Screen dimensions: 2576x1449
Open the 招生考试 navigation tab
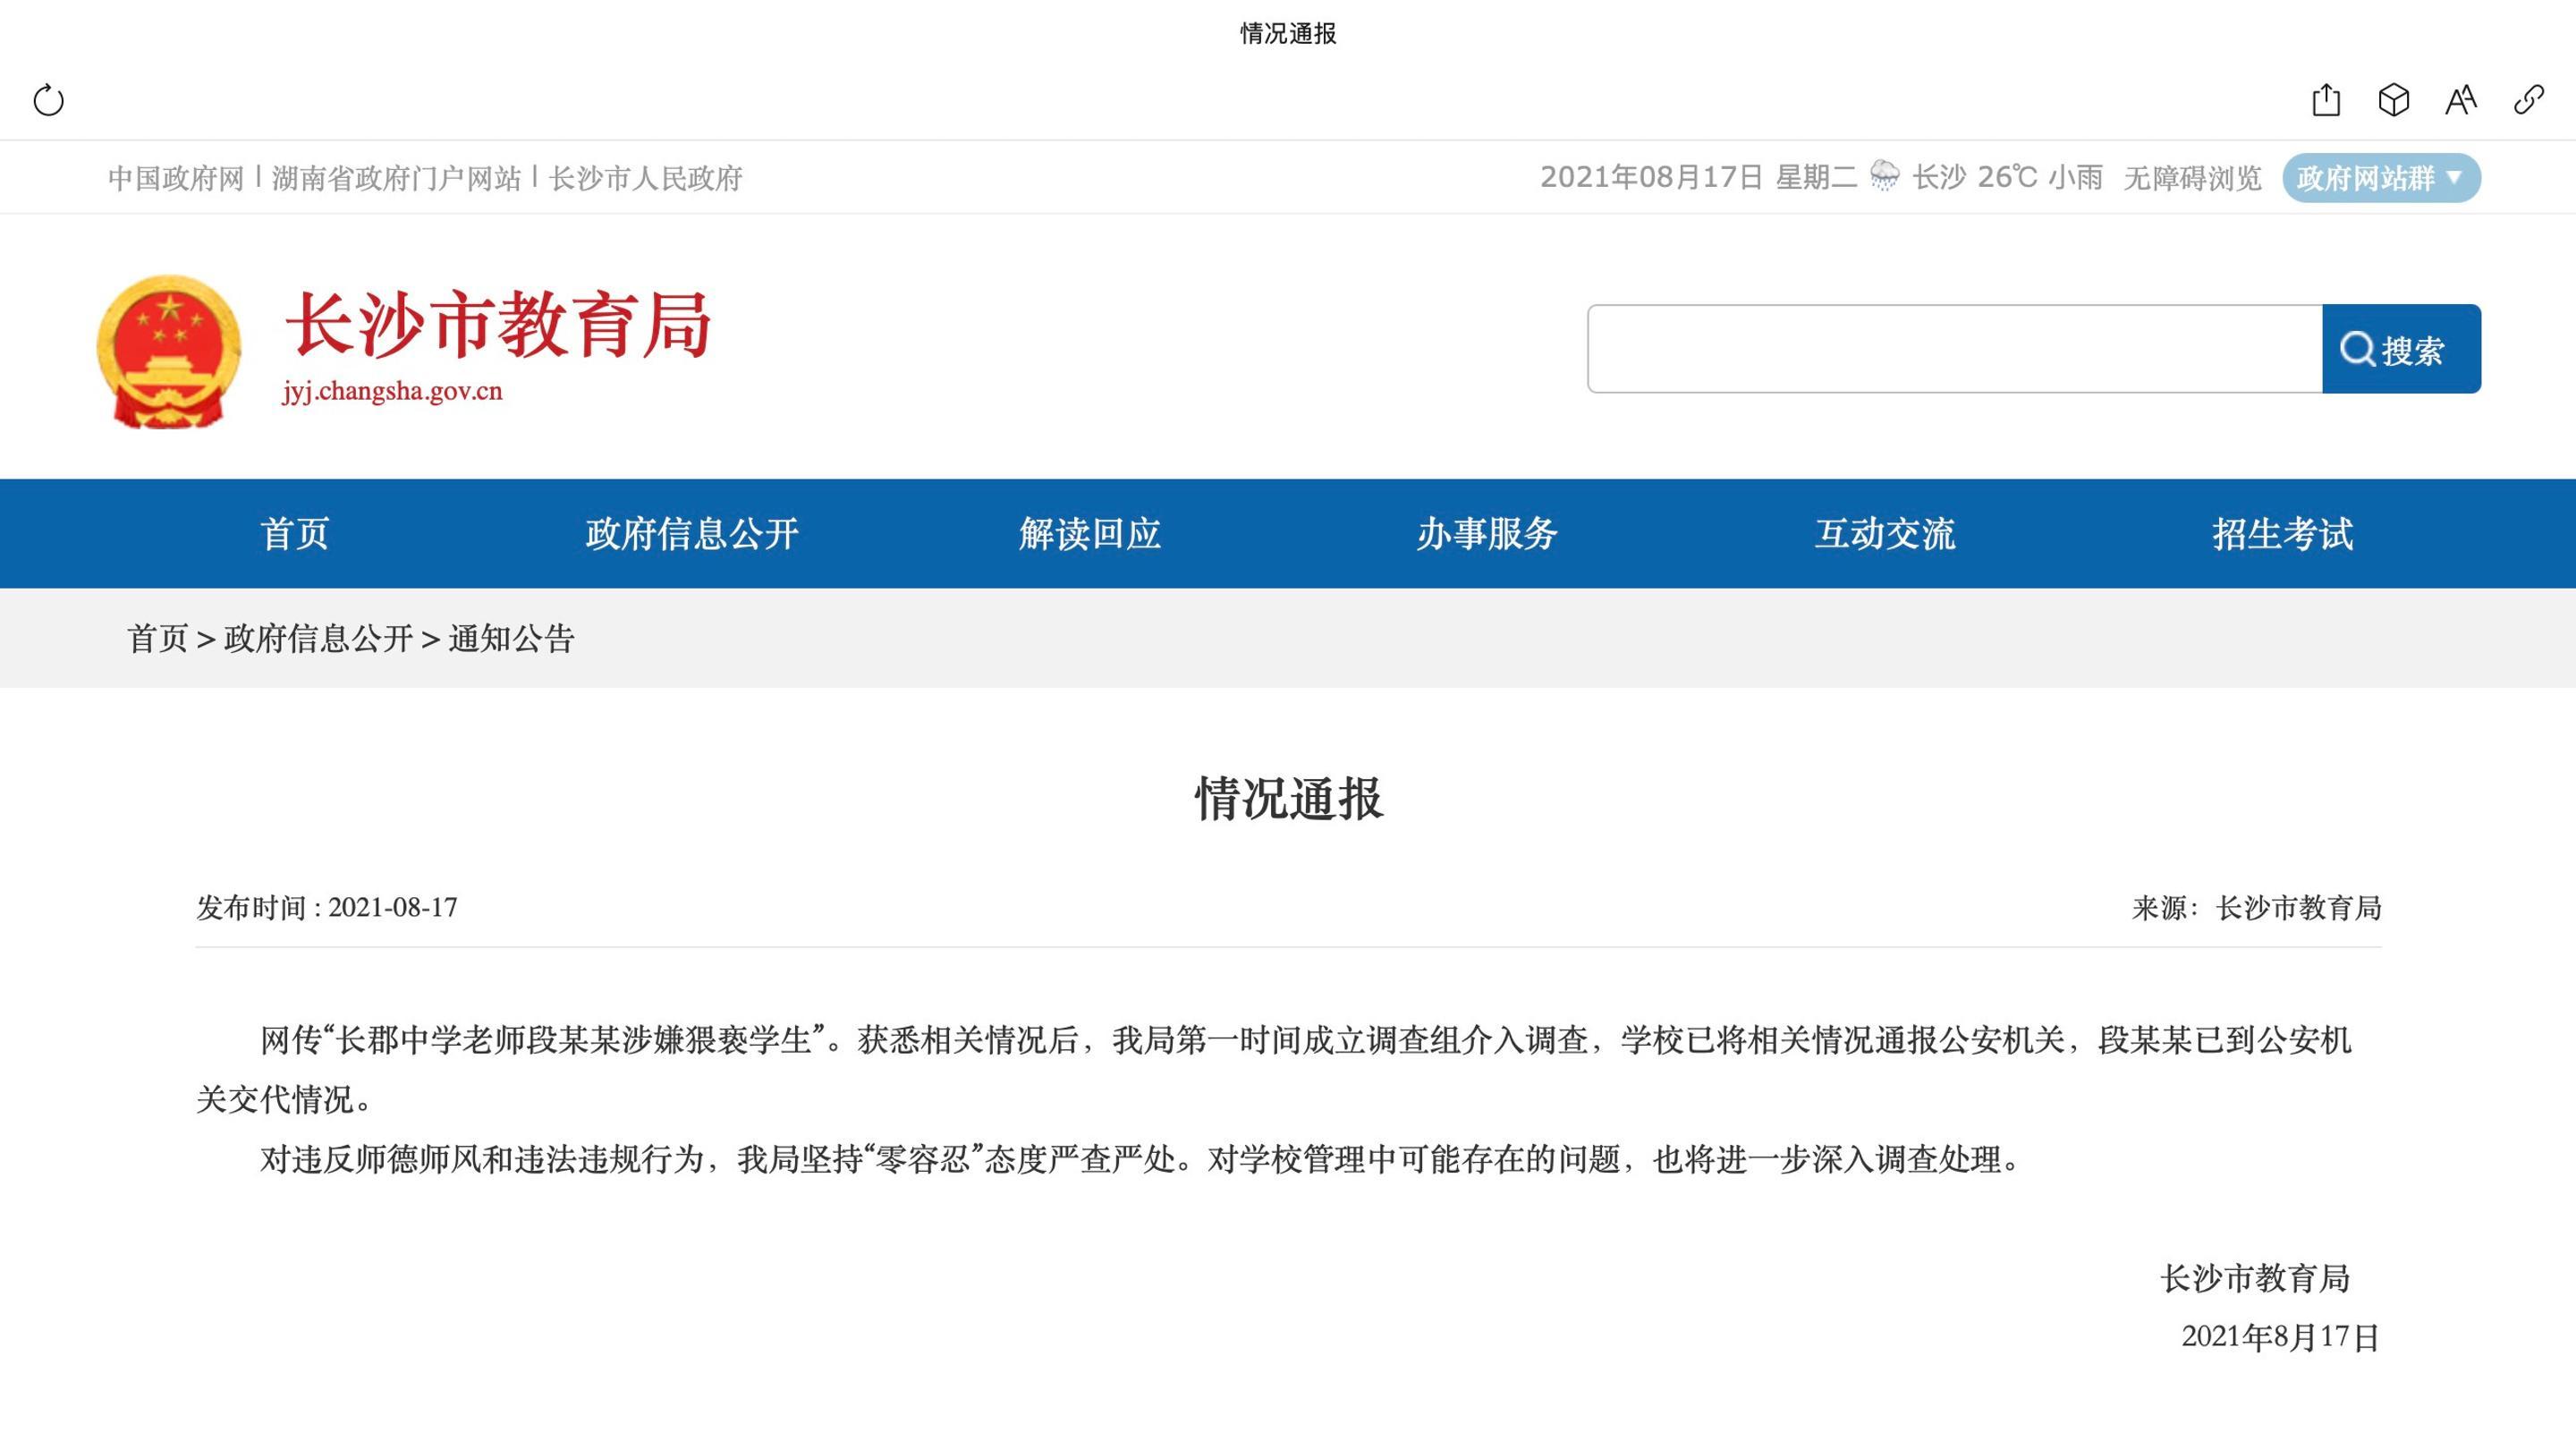tap(2282, 533)
